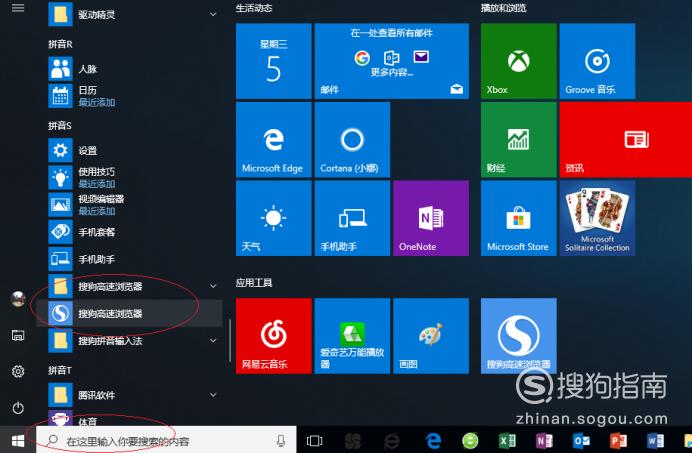The width and height of the screenshot is (692, 453).
Task: Open the 画图 paint tile
Action: tap(431, 336)
